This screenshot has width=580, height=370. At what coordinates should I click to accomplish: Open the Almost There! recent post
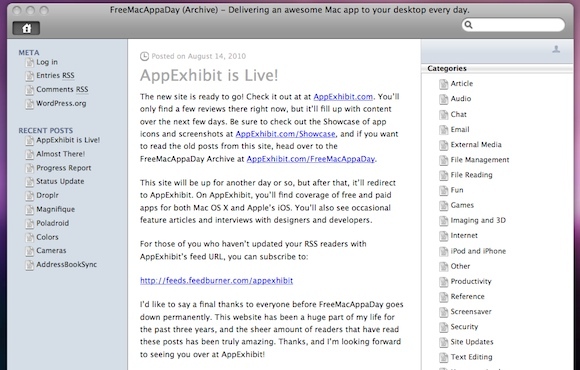click(x=60, y=154)
